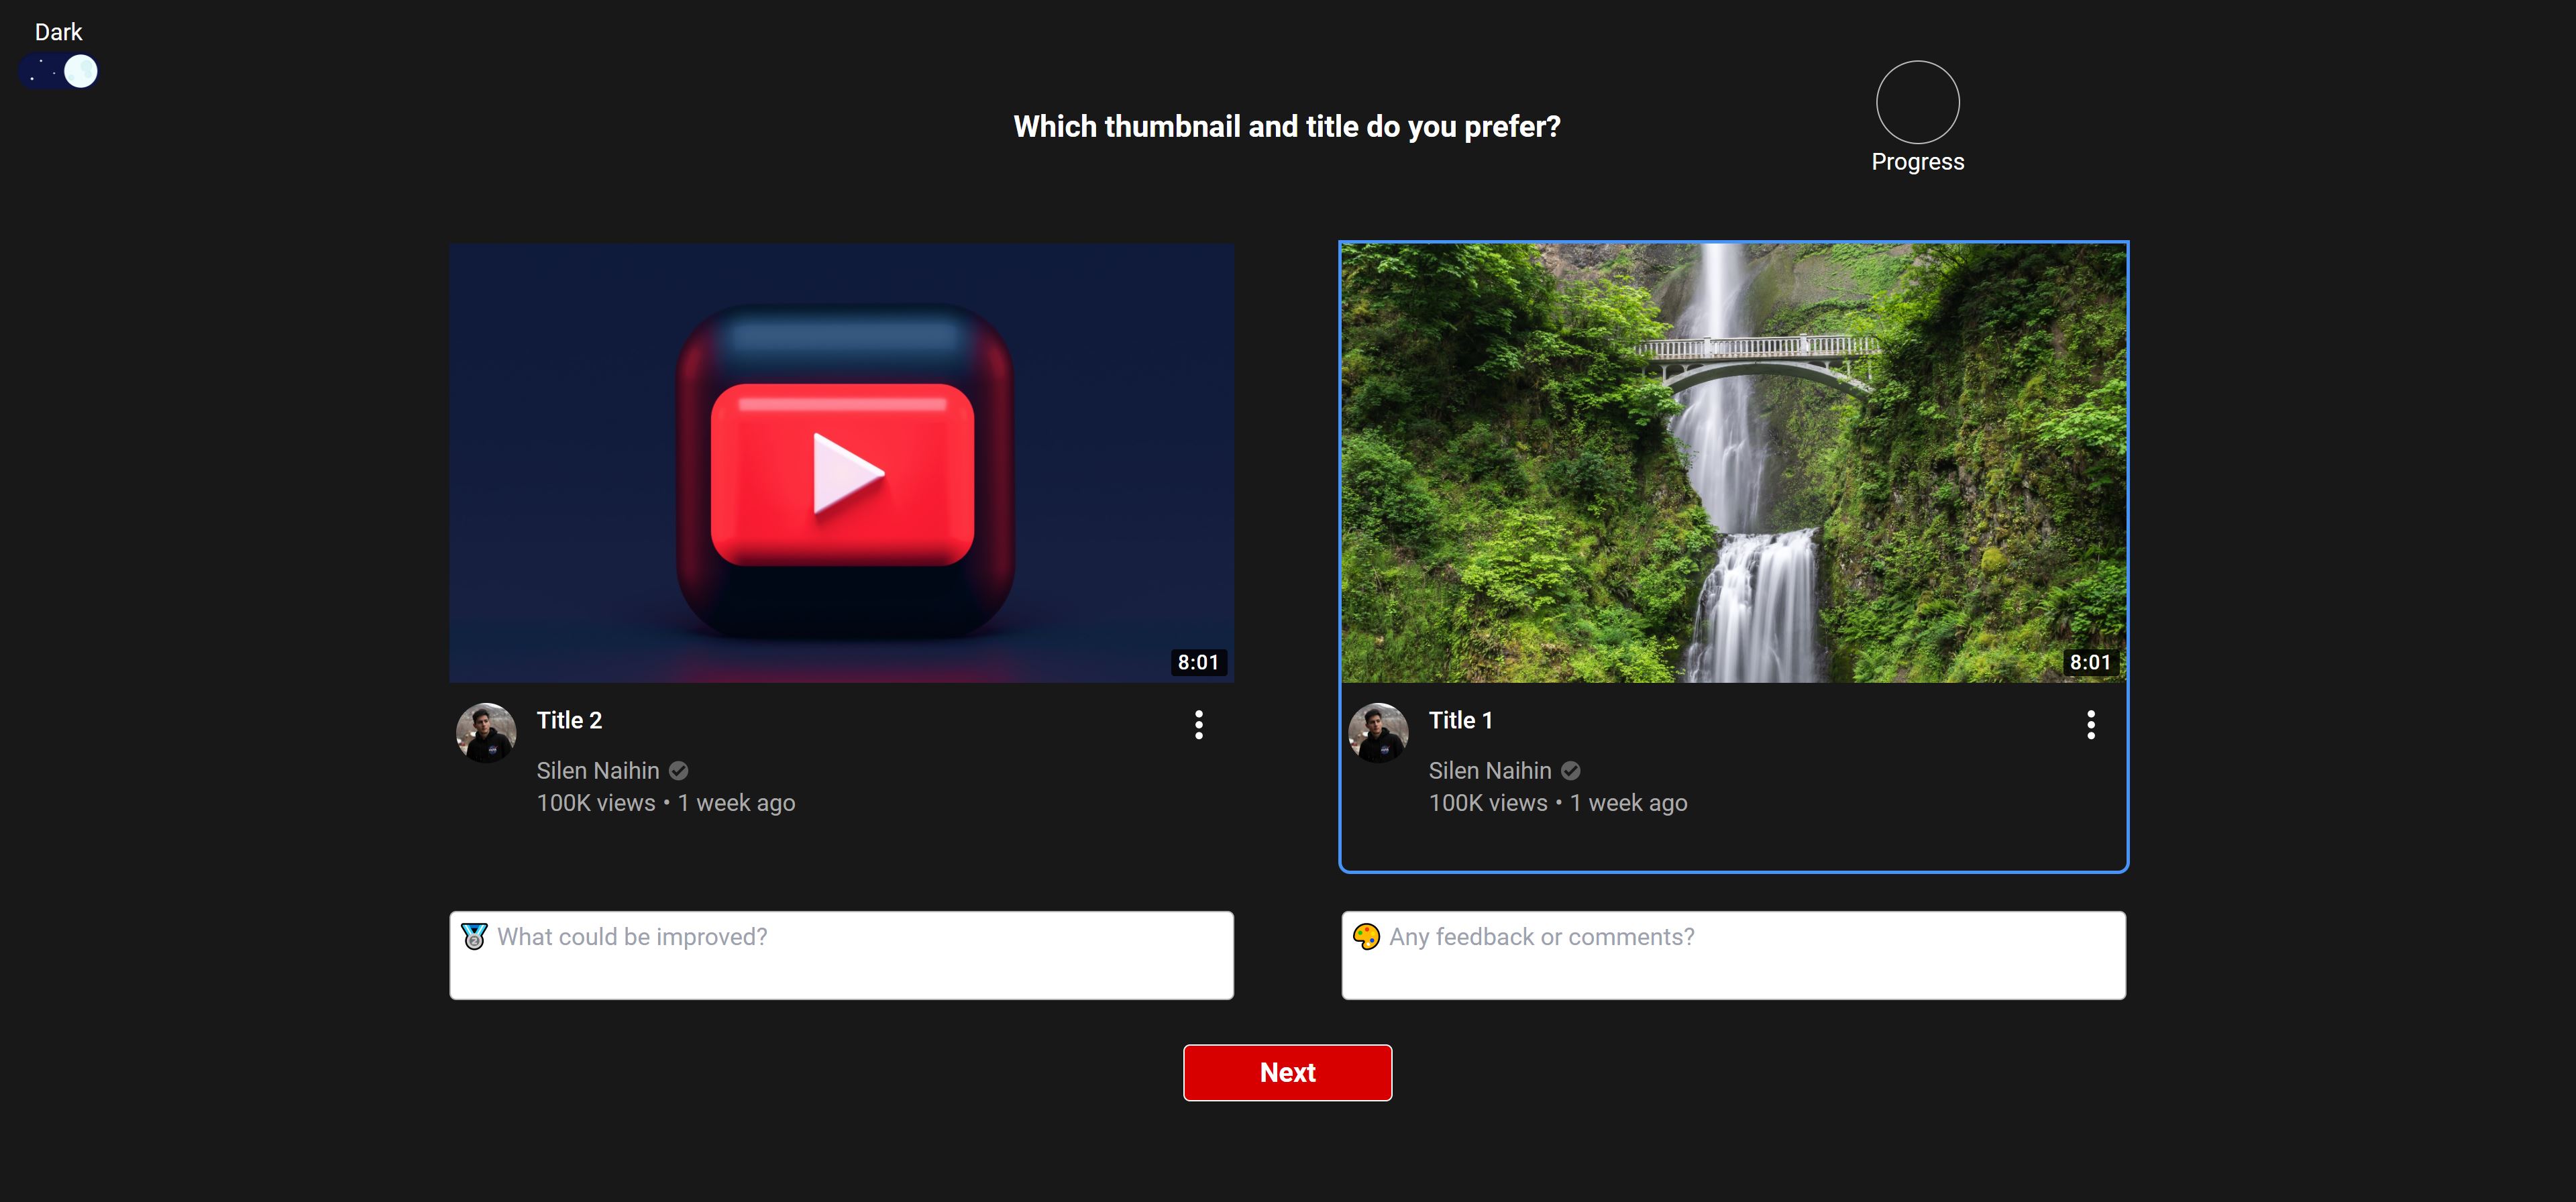The width and height of the screenshot is (2576, 1202).
Task: Click the channel avatar beside Title 2
Action: tap(486, 733)
